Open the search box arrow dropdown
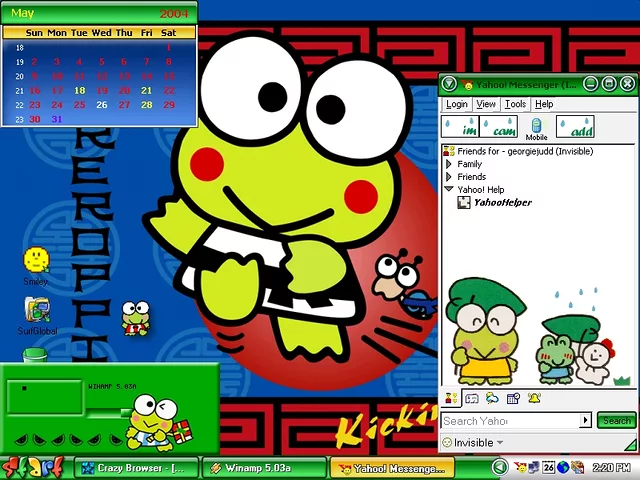640x480 pixels. [586, 420]
